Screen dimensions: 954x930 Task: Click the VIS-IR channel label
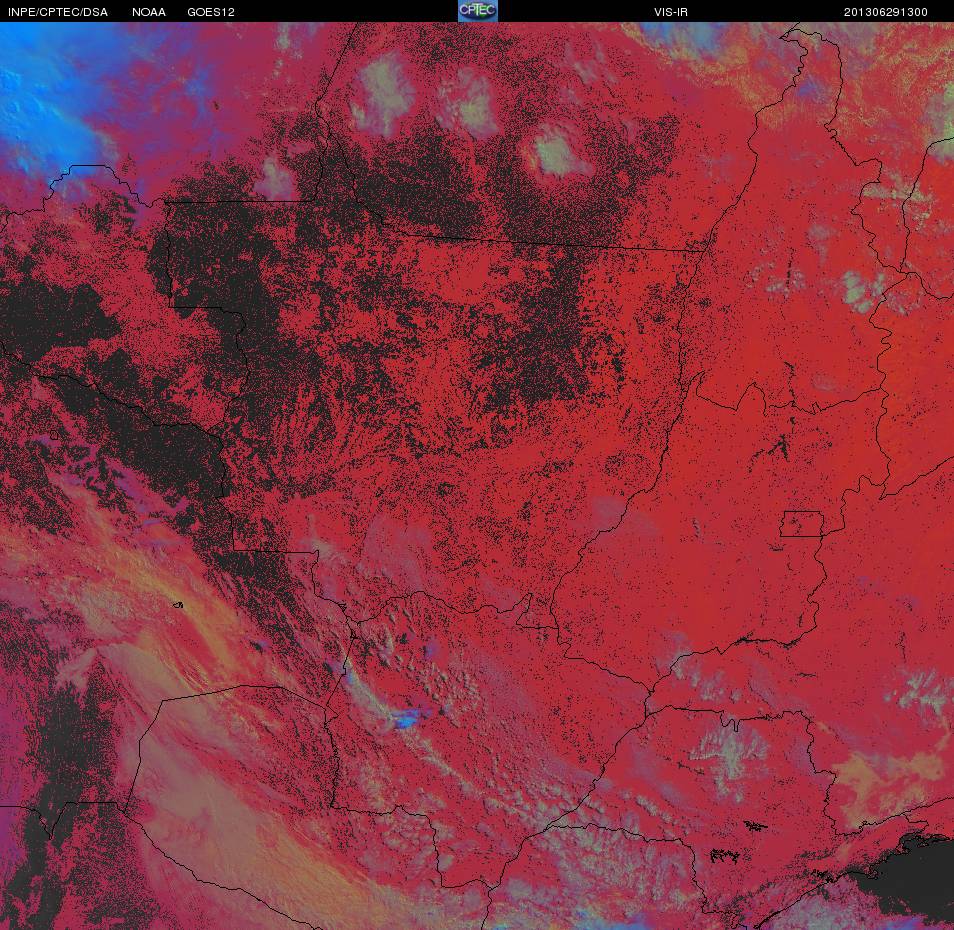(x=671, y=12)
